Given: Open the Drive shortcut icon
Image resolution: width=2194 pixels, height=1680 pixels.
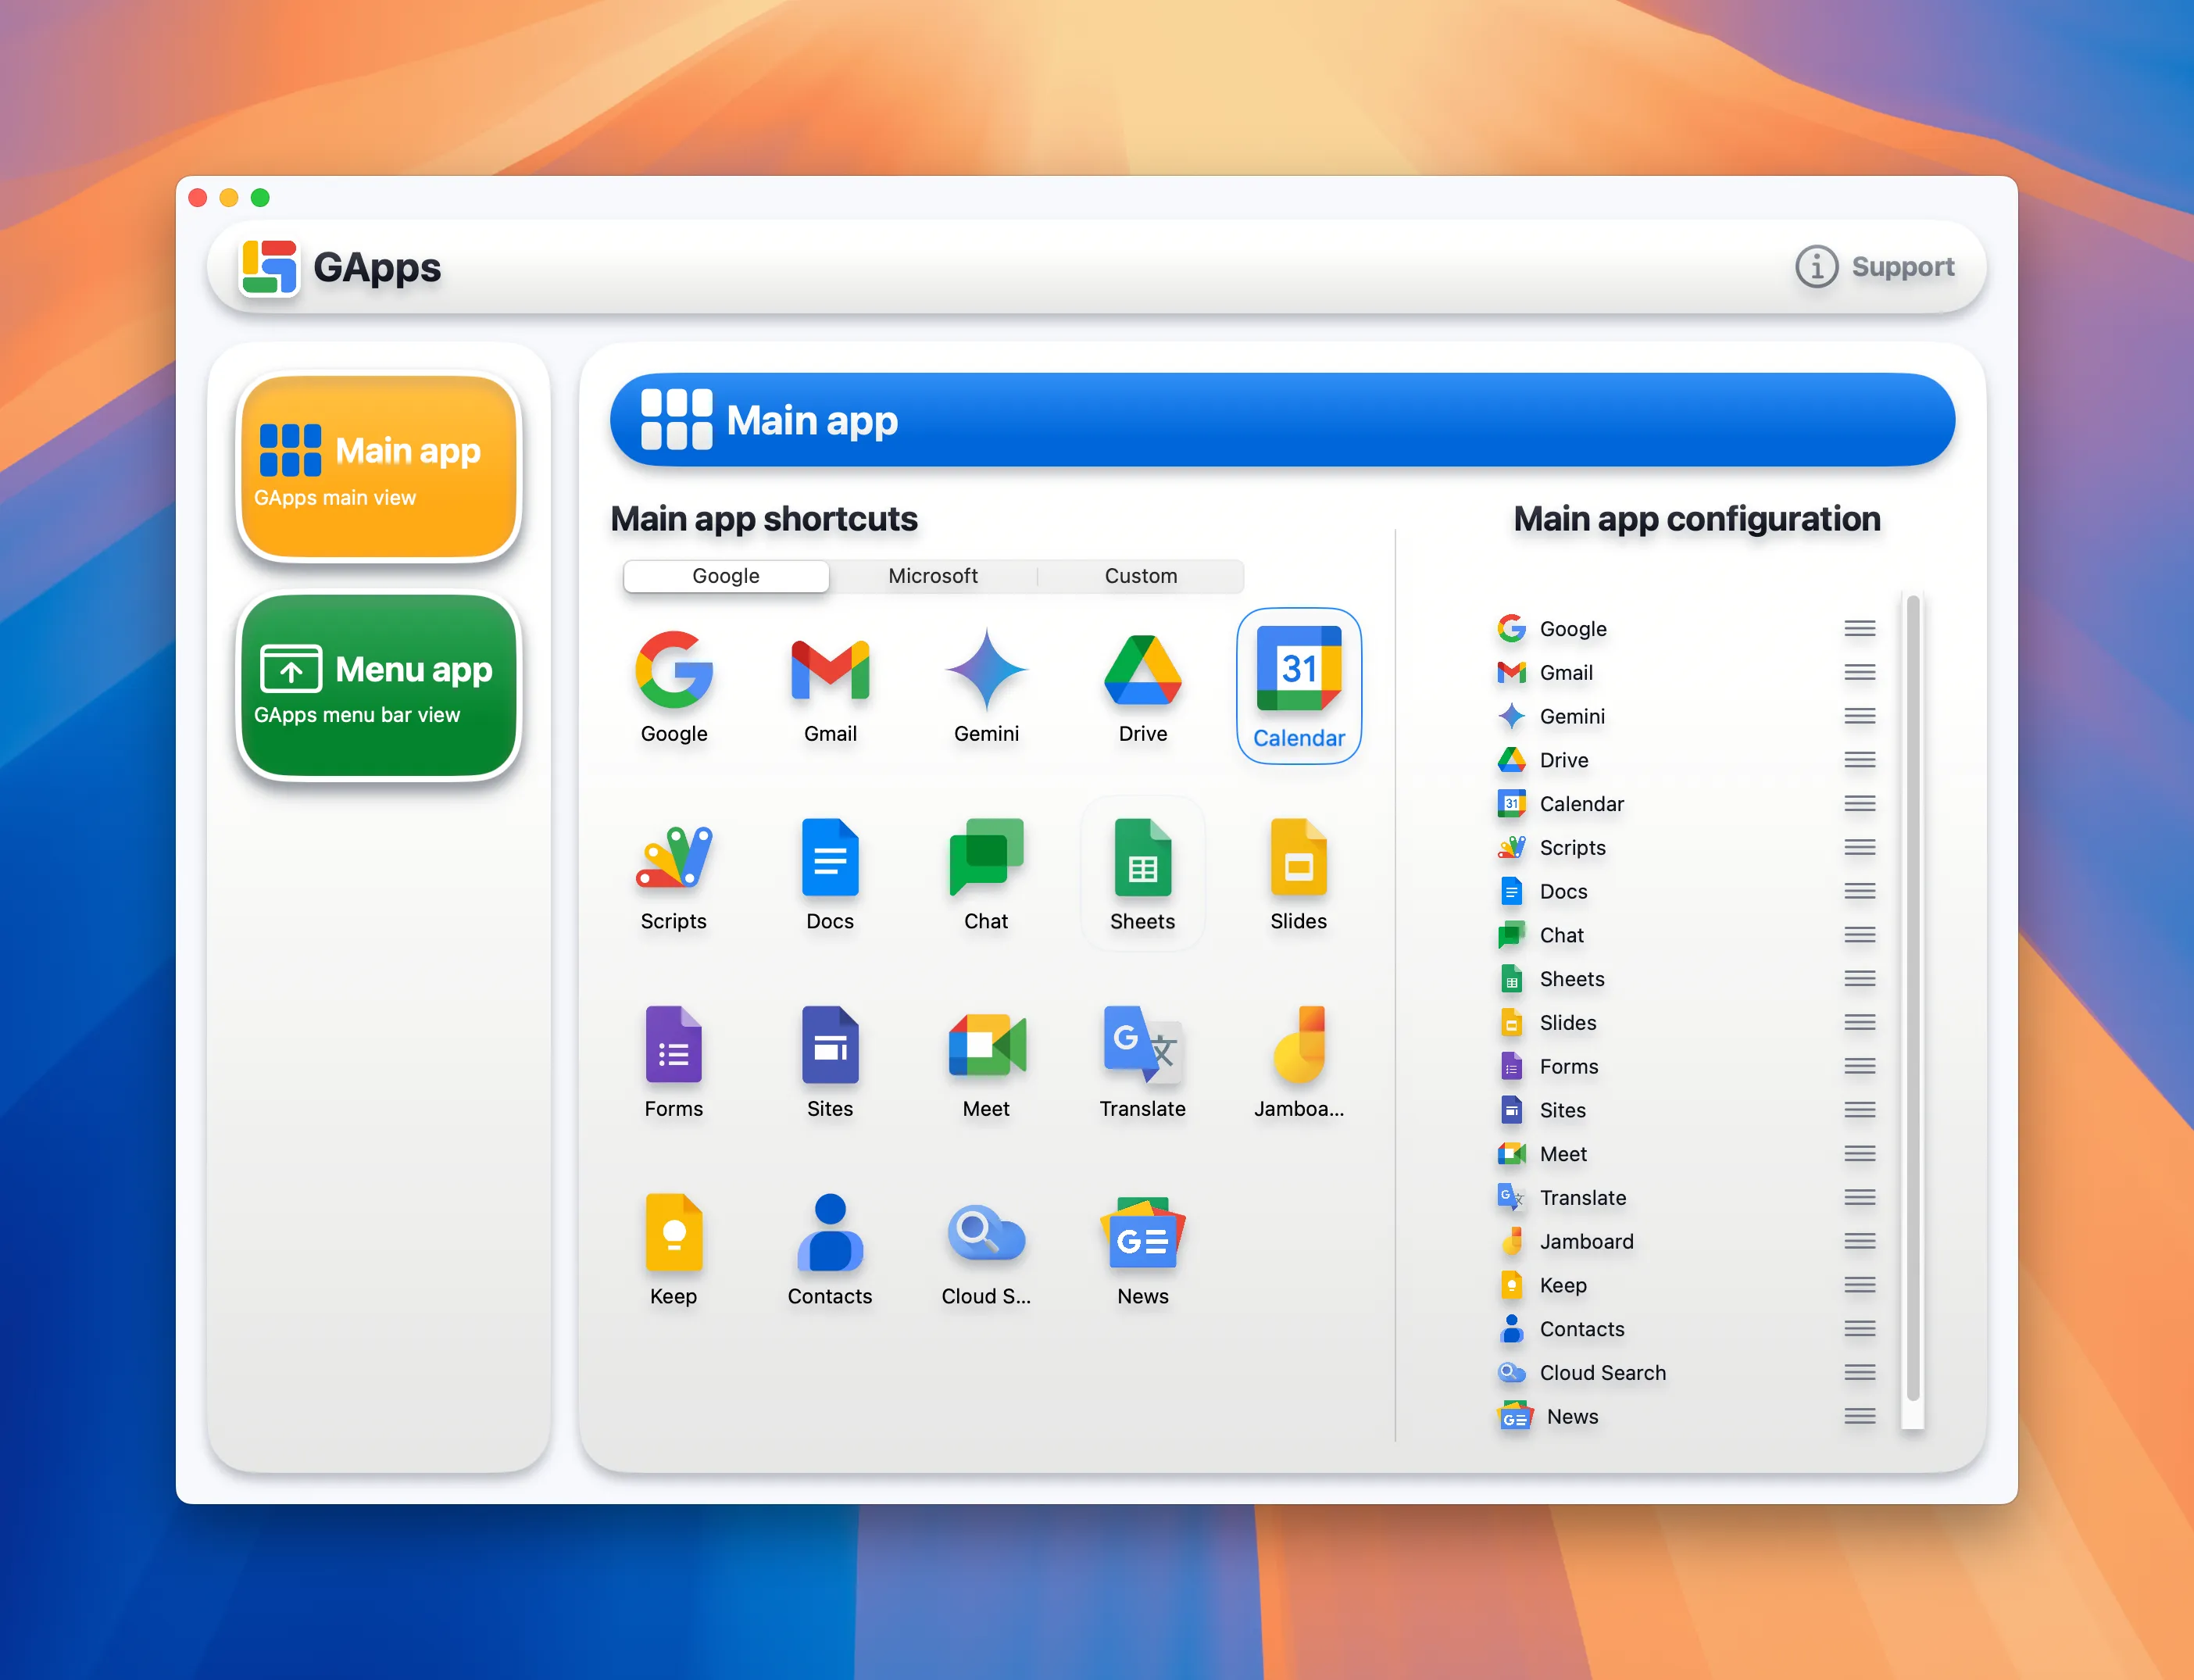Looking at the screenshot, I should coord(1142,672).
